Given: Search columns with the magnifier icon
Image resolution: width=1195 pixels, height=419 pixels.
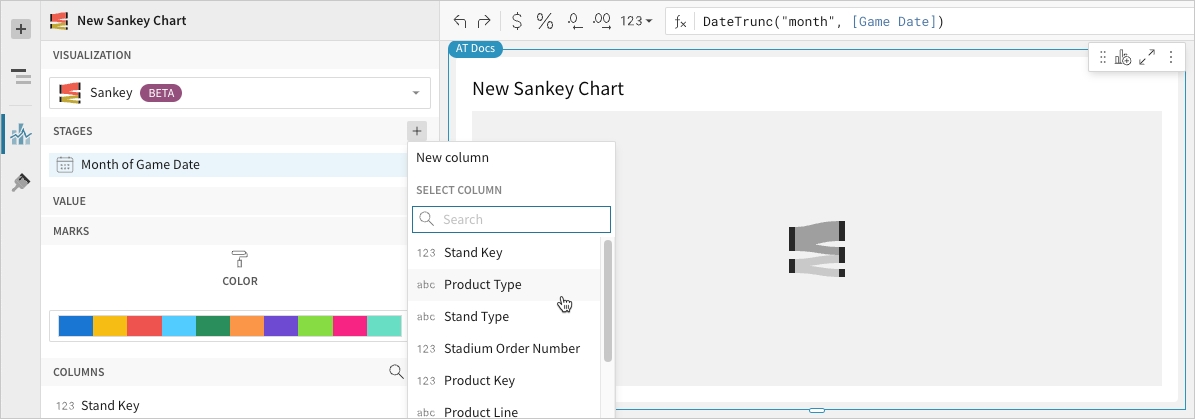Looking at the screenshot, I should (396, 372).
